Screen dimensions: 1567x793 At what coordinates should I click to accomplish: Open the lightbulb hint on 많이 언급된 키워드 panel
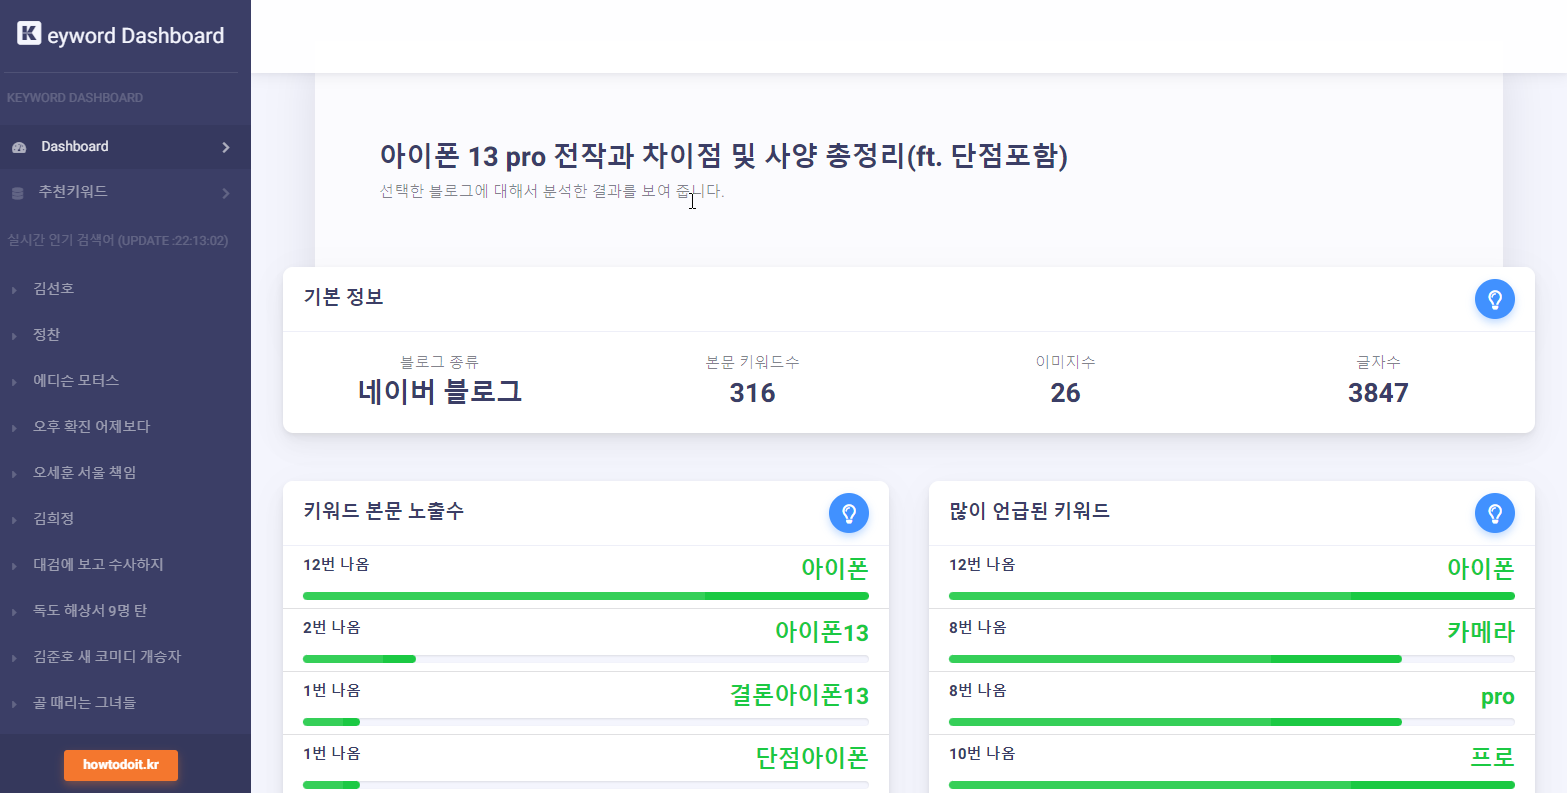(1495, 513)
